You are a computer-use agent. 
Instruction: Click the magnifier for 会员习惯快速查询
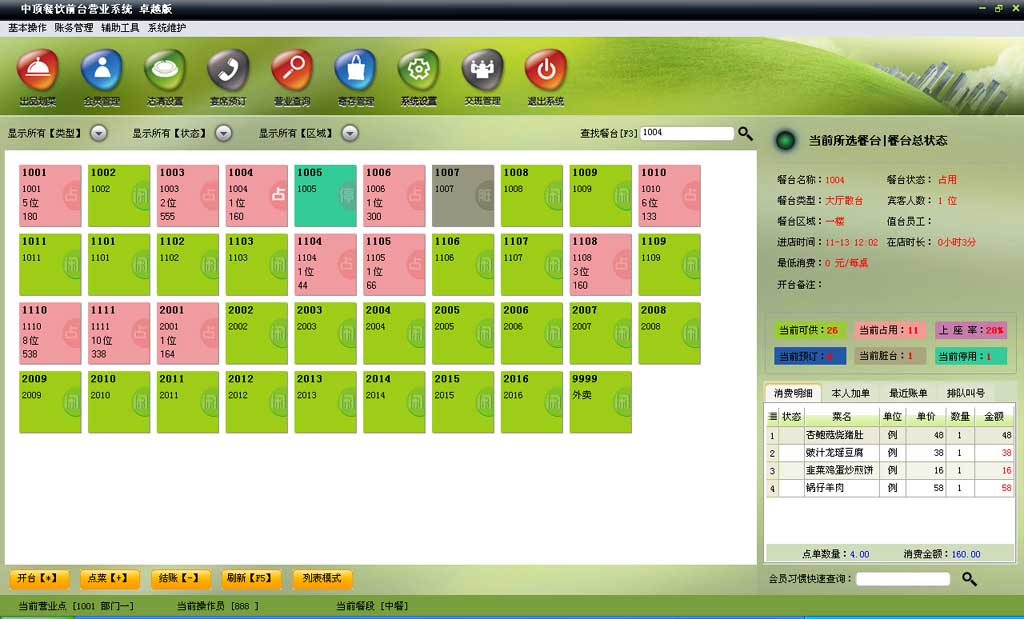(x=968, y=578)
